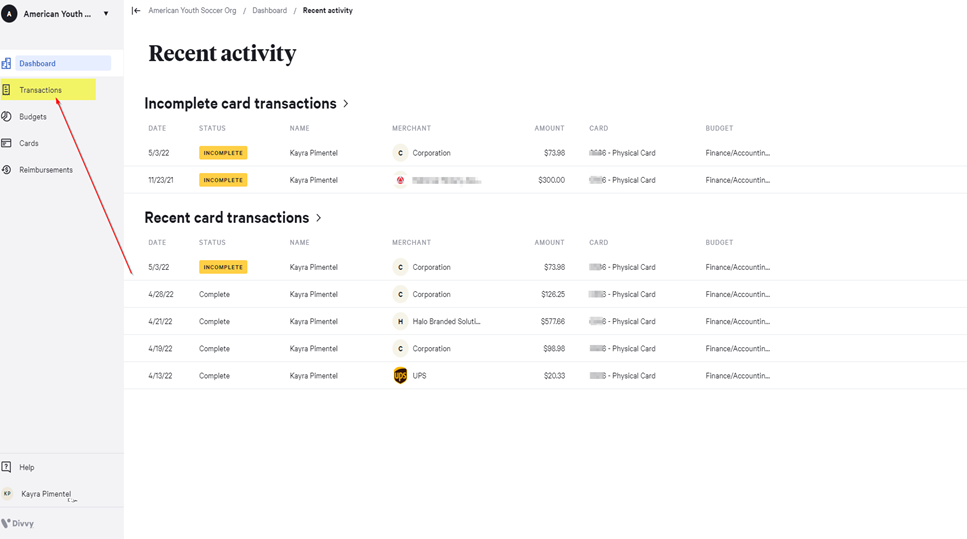Screen dimensions: 967x539
Task: Select Reimbursements in the sidebar
Action: click(x=46, y=170)
